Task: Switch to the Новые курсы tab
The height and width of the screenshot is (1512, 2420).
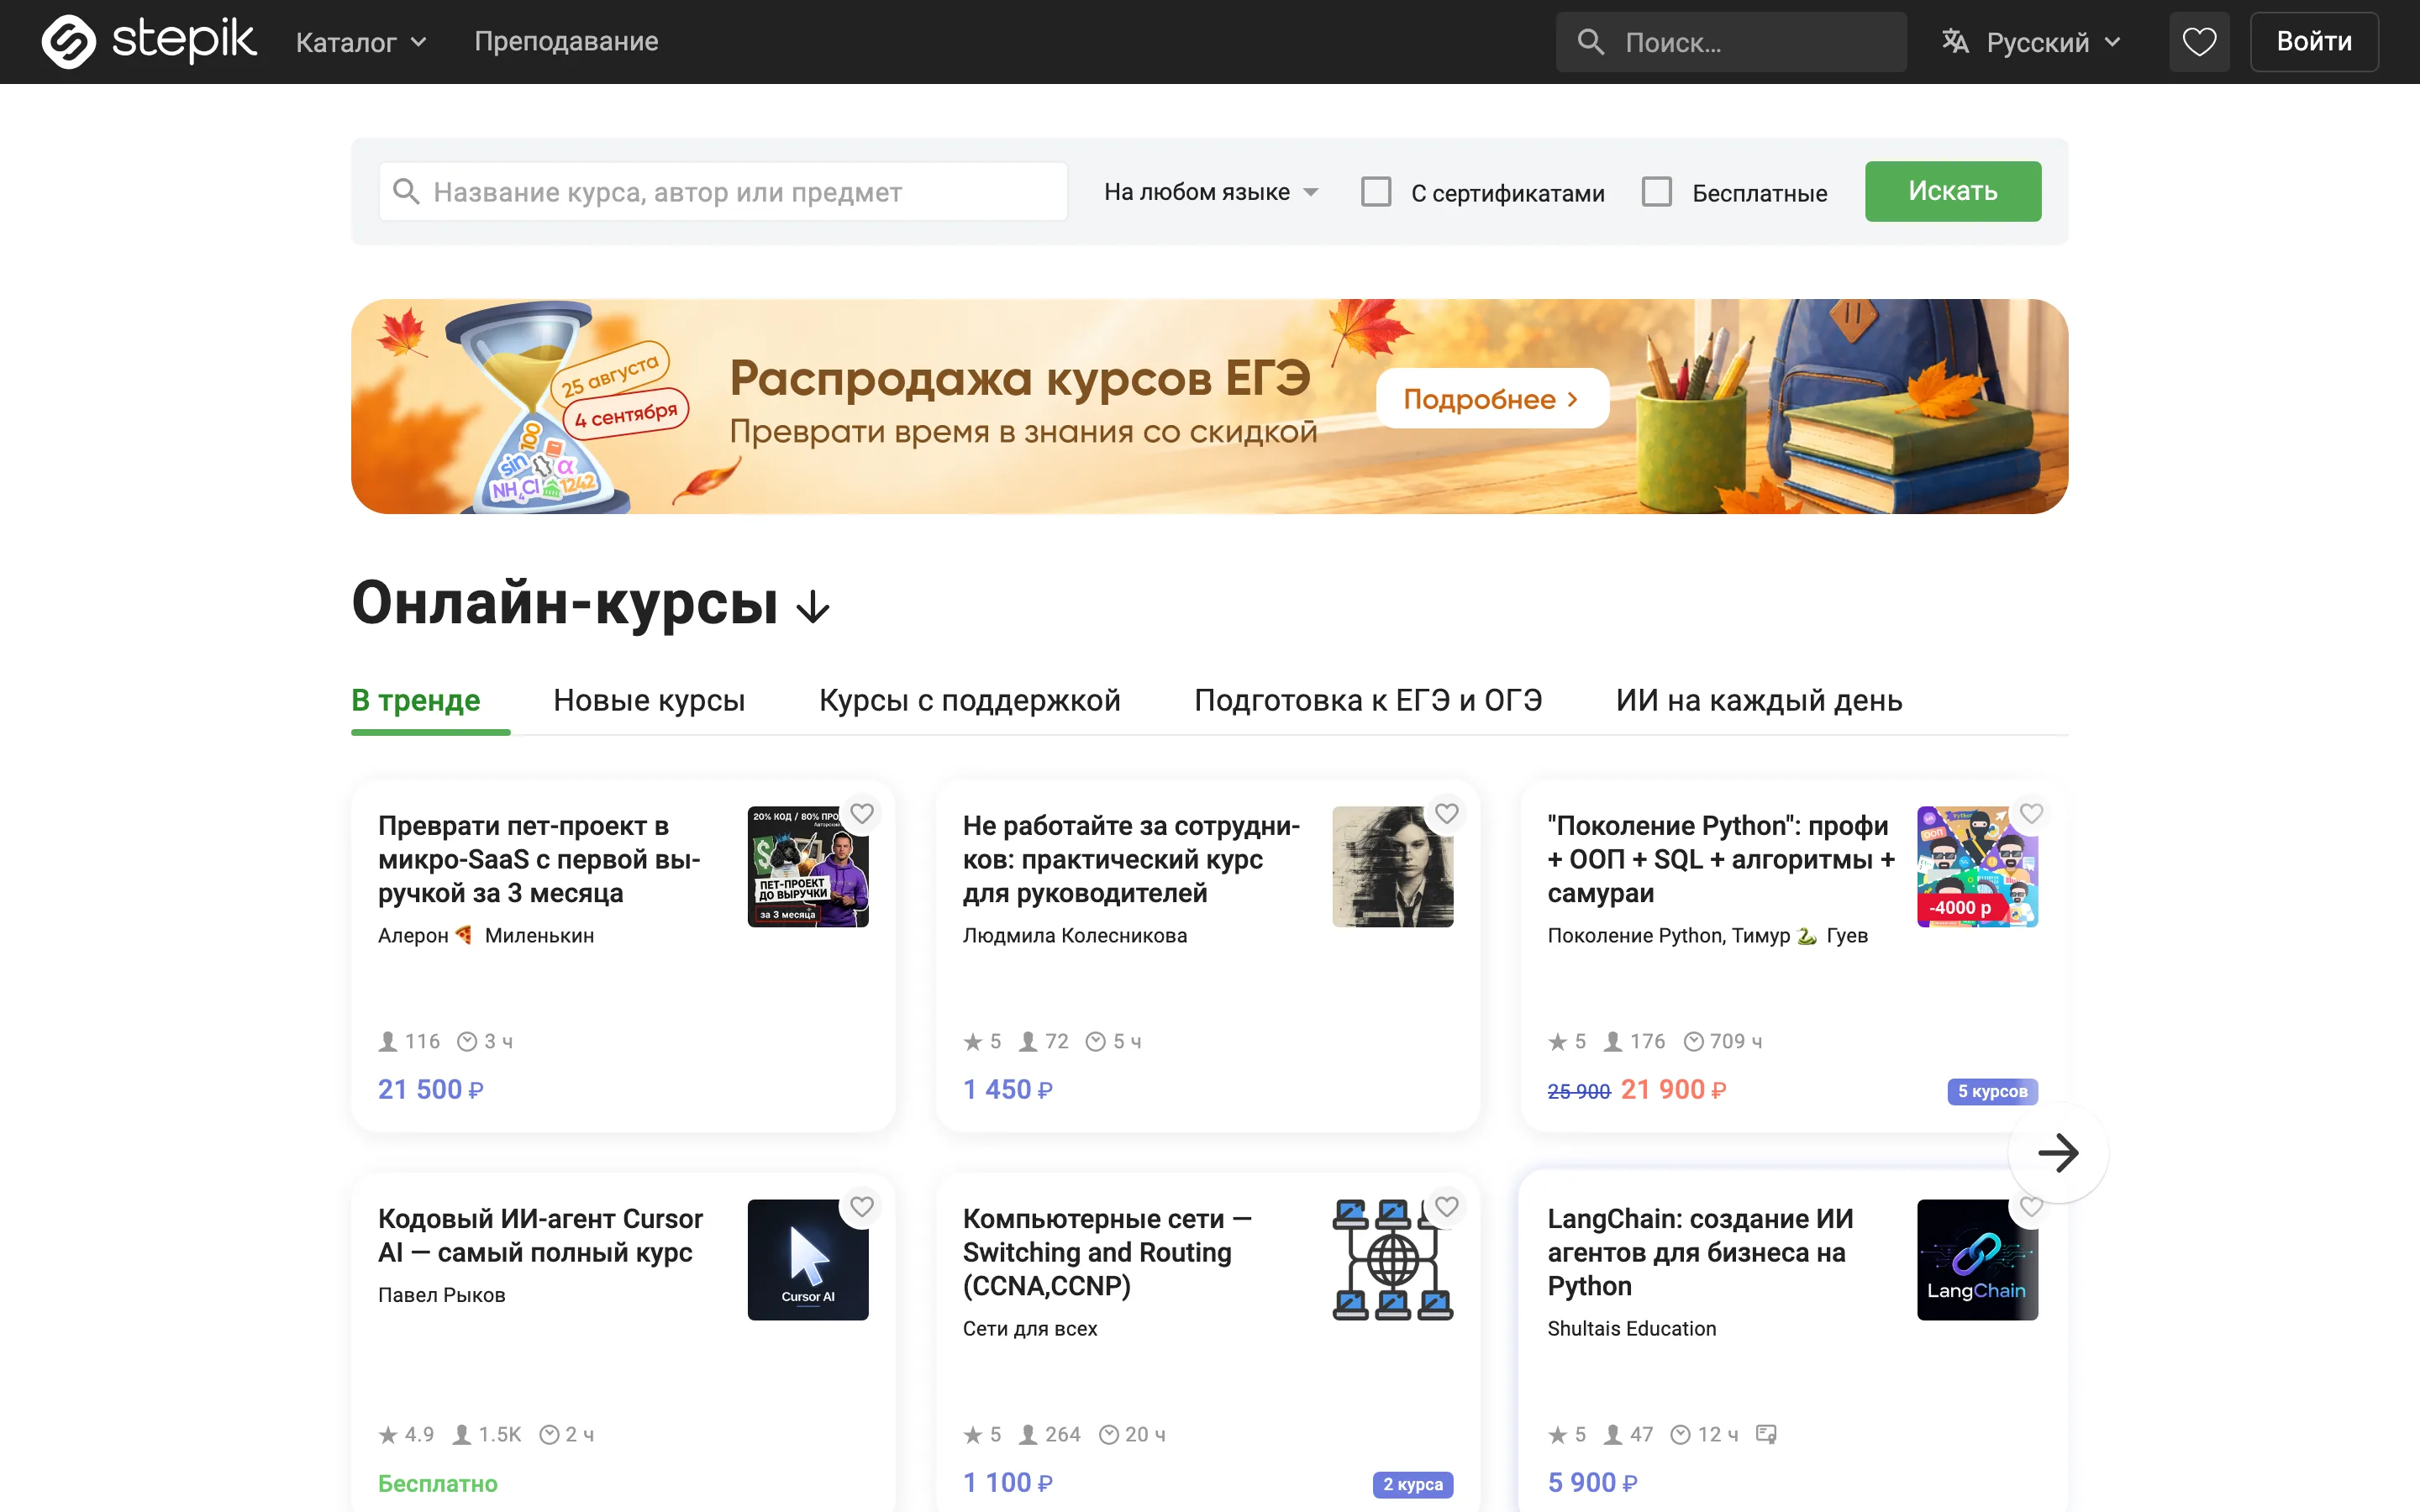Action: 649,700
